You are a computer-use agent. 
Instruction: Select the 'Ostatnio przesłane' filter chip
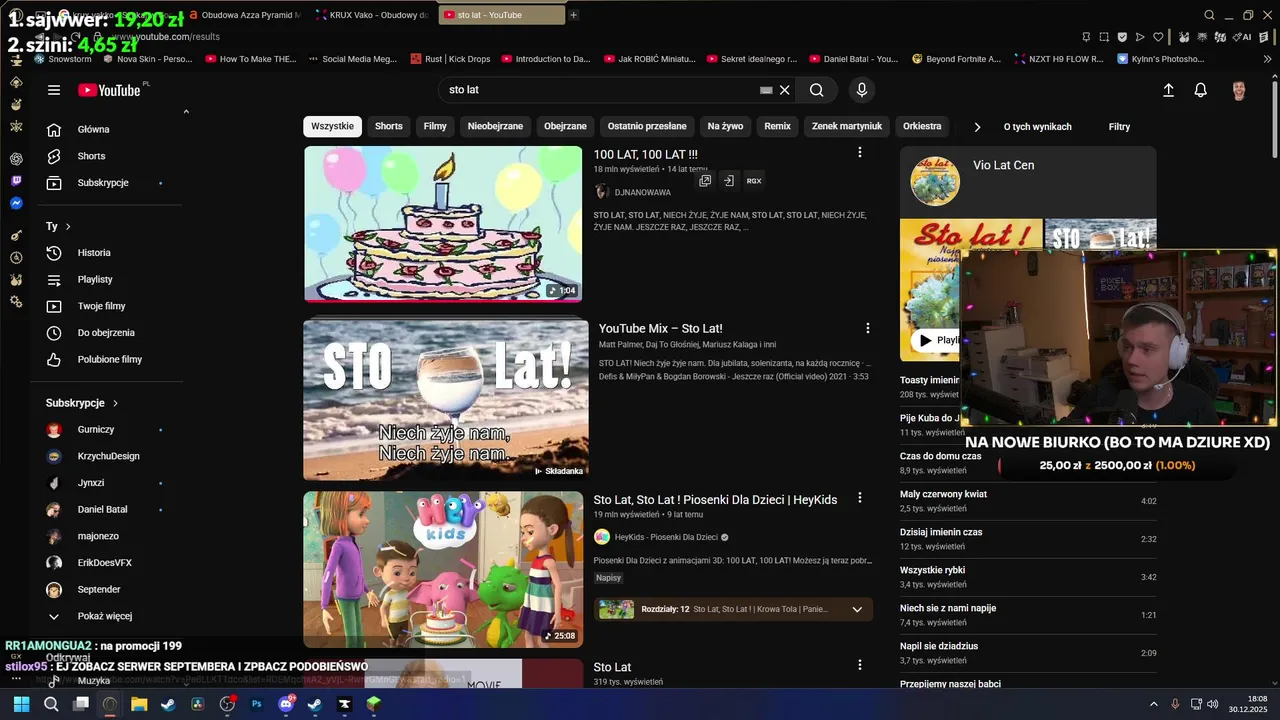tap(647, 126)
